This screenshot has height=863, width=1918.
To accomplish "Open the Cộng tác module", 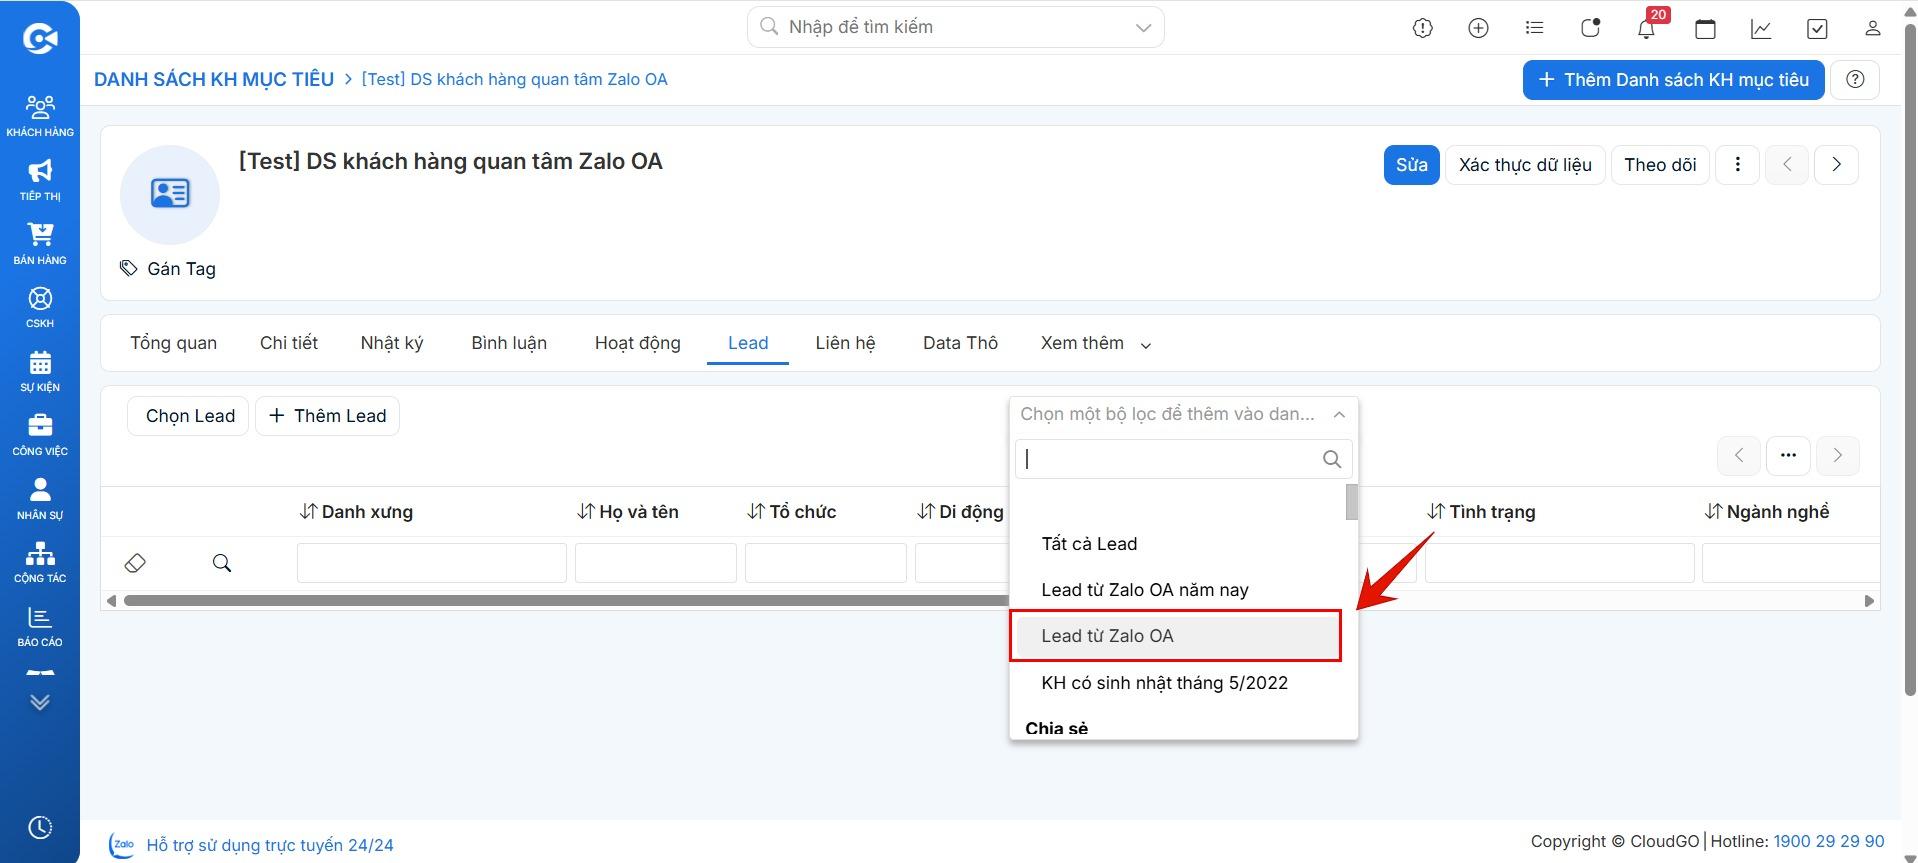I will 40,562.
